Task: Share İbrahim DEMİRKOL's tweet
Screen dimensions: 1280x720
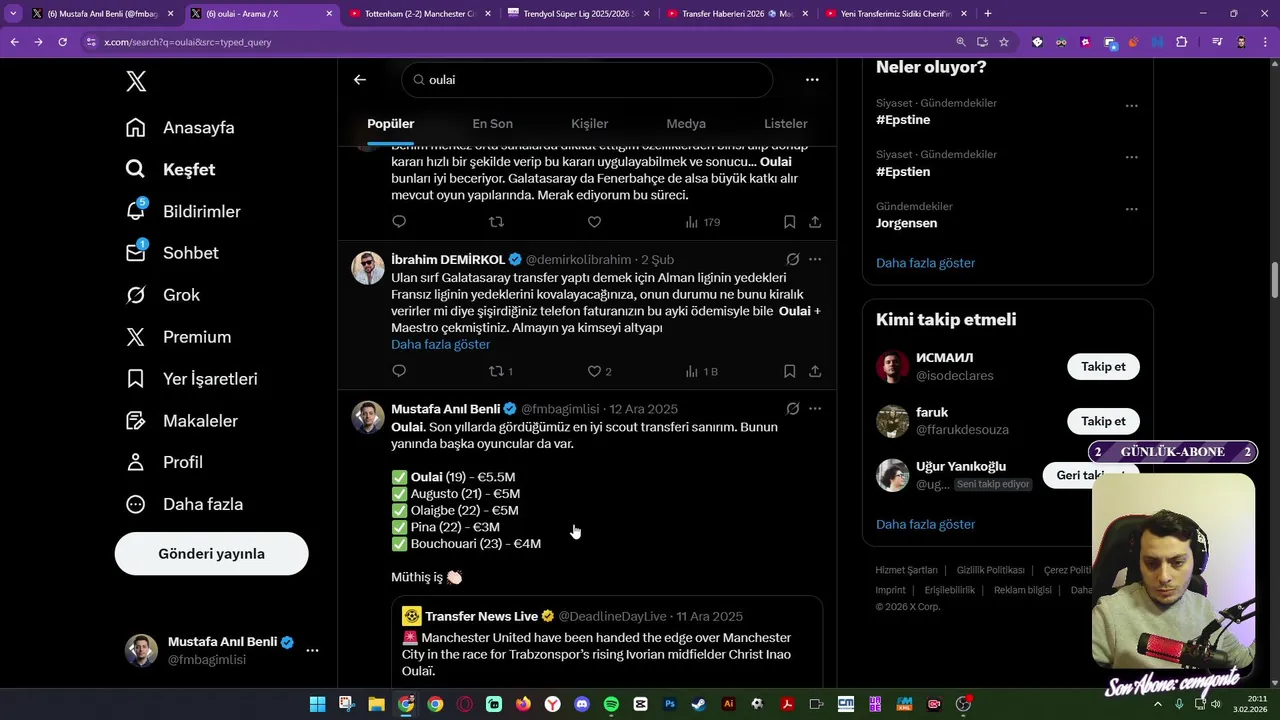Action: click(815, 371)
